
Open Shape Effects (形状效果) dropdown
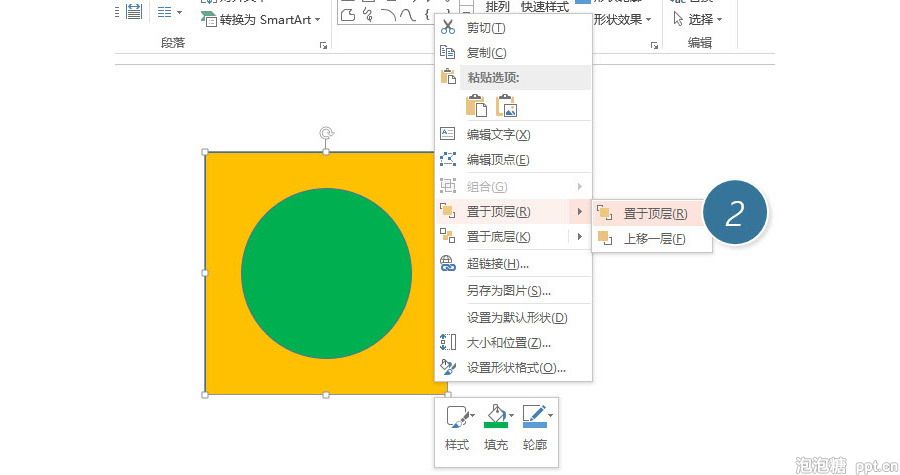623,20
